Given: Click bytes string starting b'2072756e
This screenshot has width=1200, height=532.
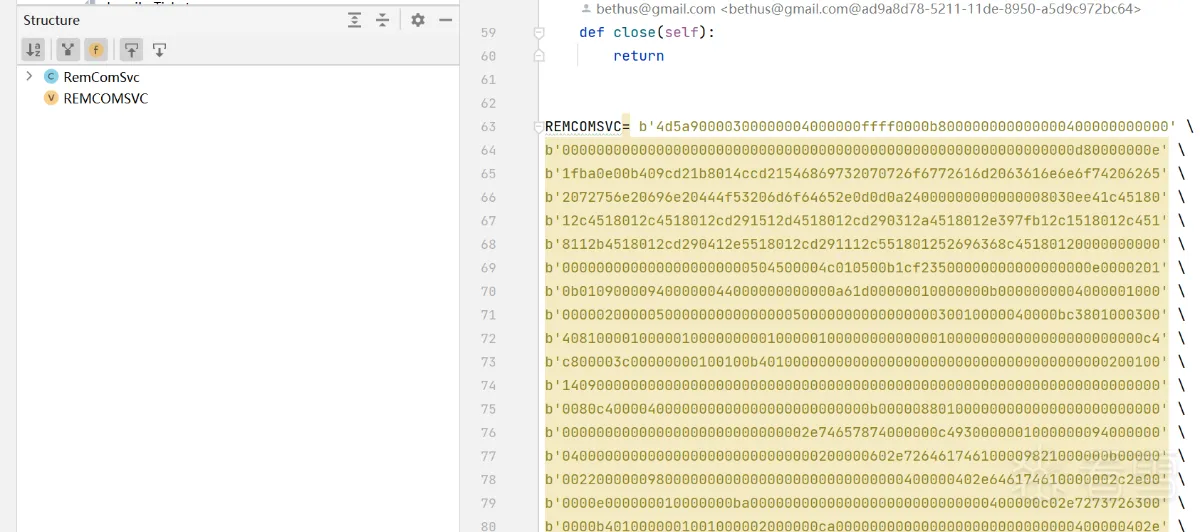Looking at the screenshot, I should pos(856,197).
